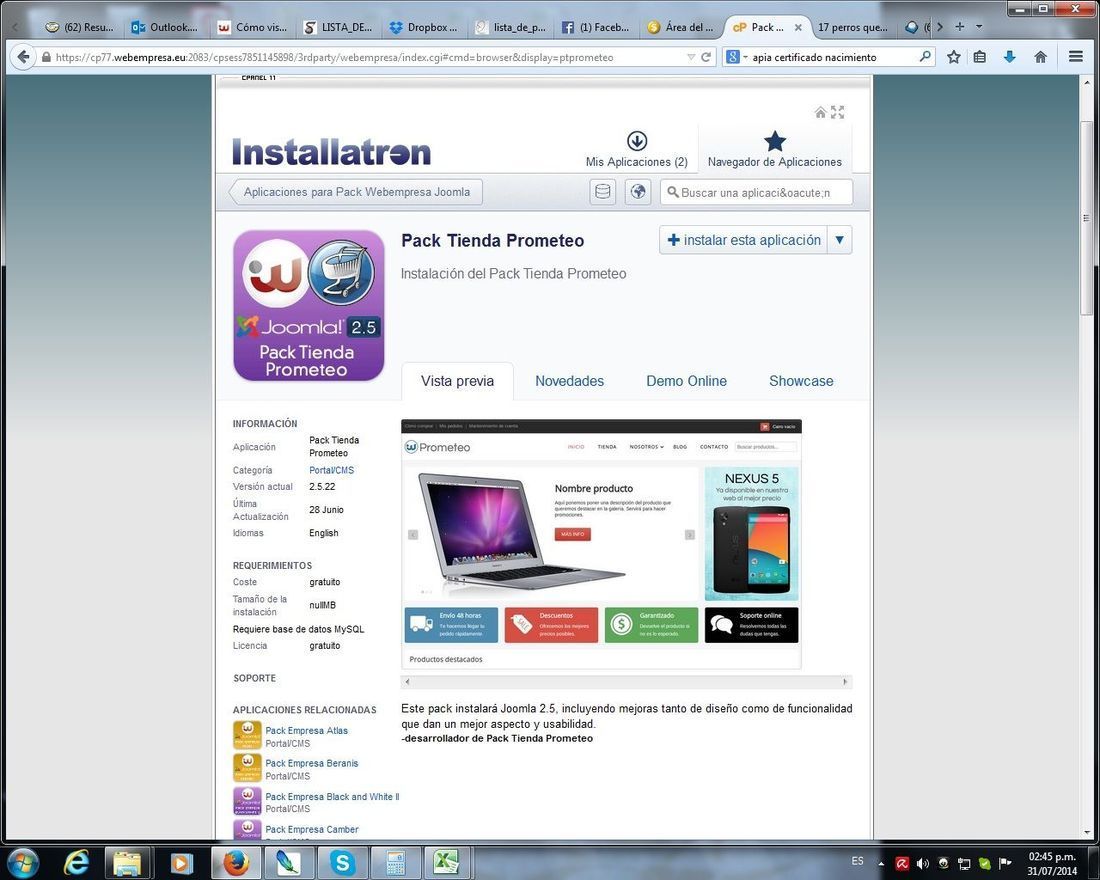The height and width of the screenshot is (880, 1100).
Task: Reload the page with the refresh icon
Action: (x=706, y=58)
